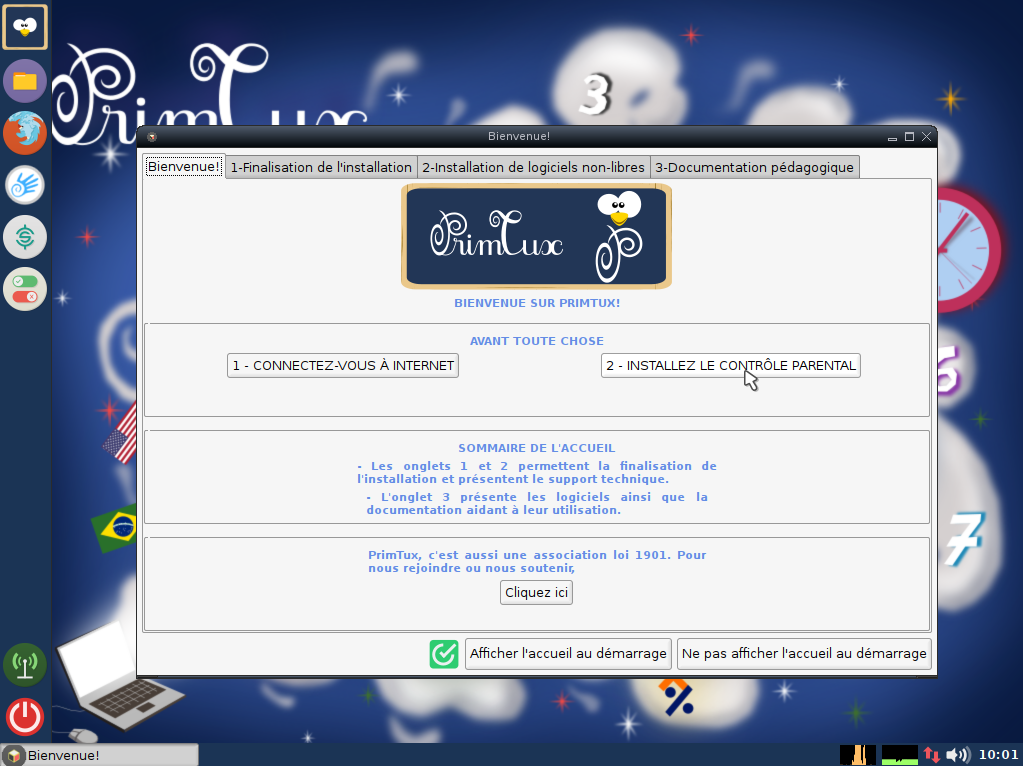
Task: Click the SOMMAIRE DE L'ACCUEIL heading
Action: click(537, 448)
